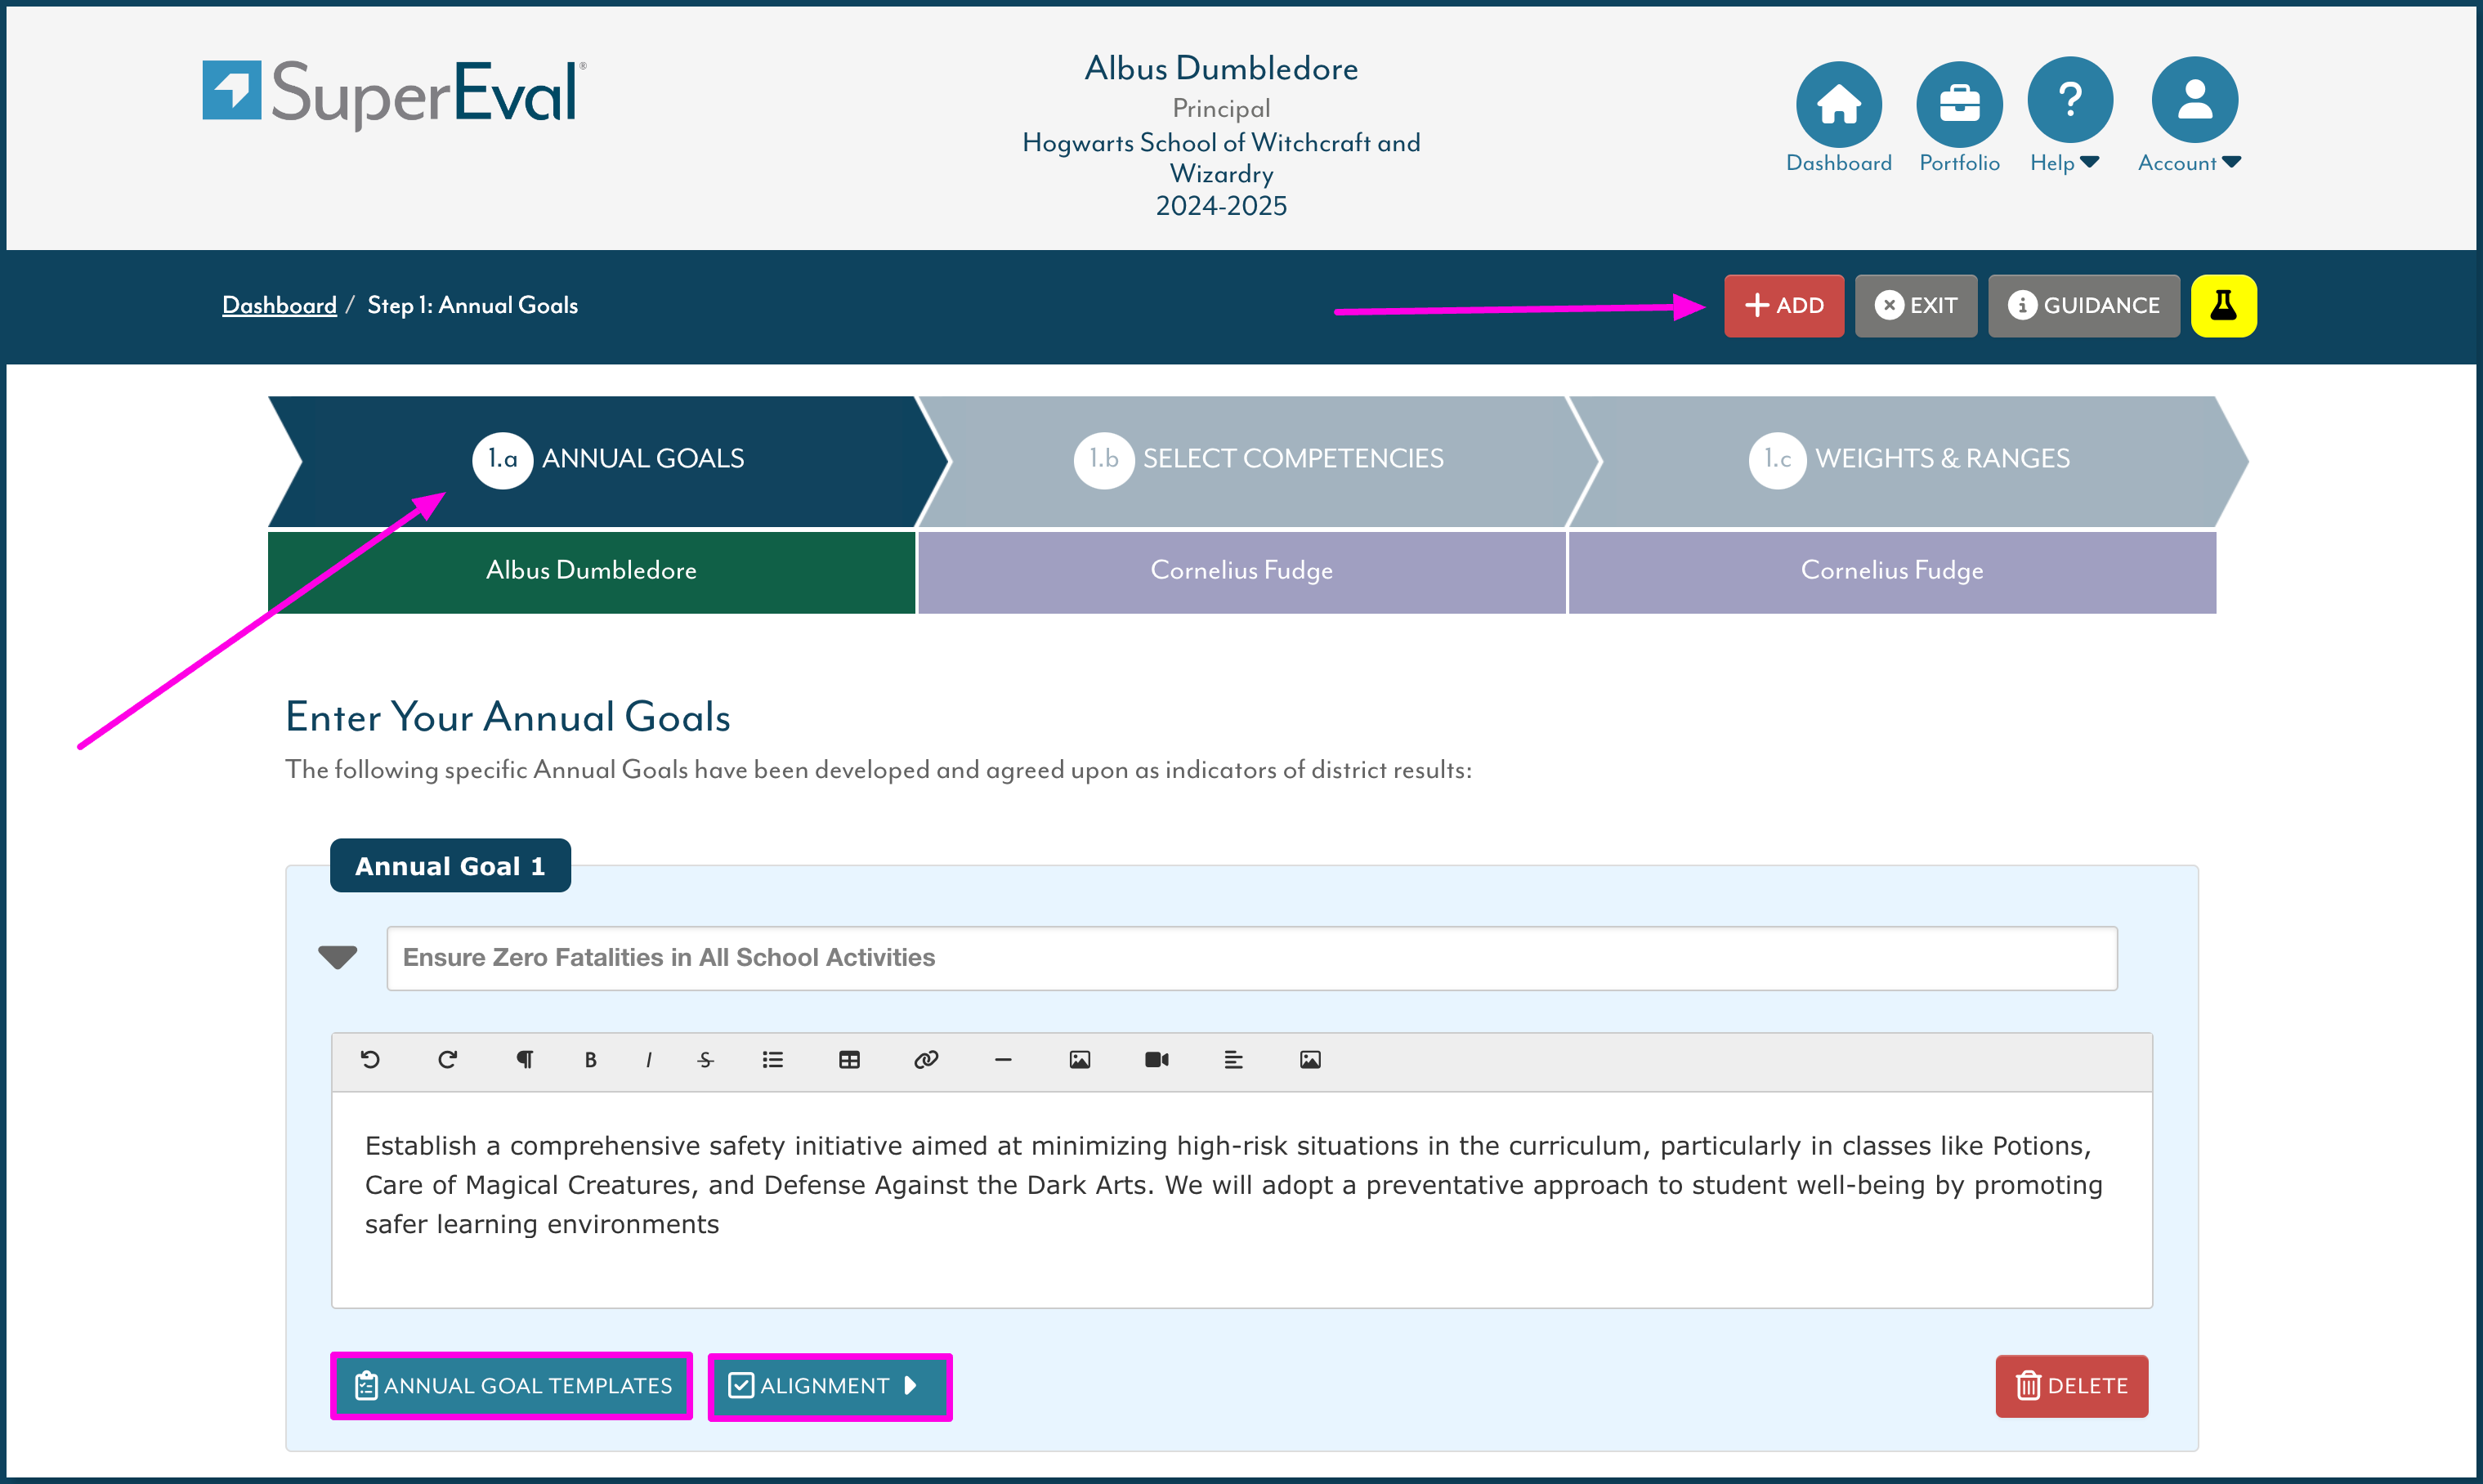Insert a horizontal line in the editor
Image resolution: width=2483 pixels, height=1484 pixels.
pyautogui.click(x=1003, y=1060)
